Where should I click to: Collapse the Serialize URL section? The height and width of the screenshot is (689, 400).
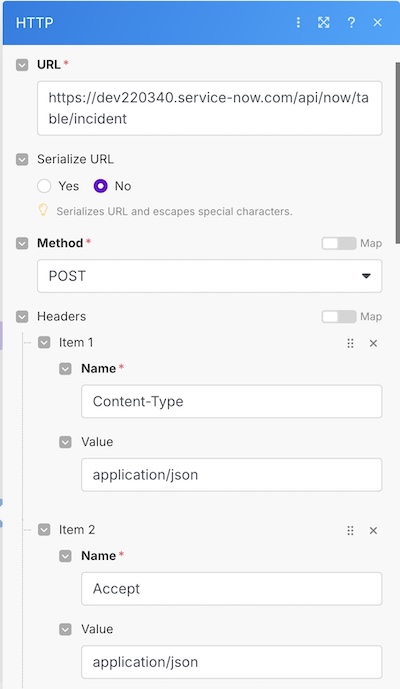coord(22,159)
